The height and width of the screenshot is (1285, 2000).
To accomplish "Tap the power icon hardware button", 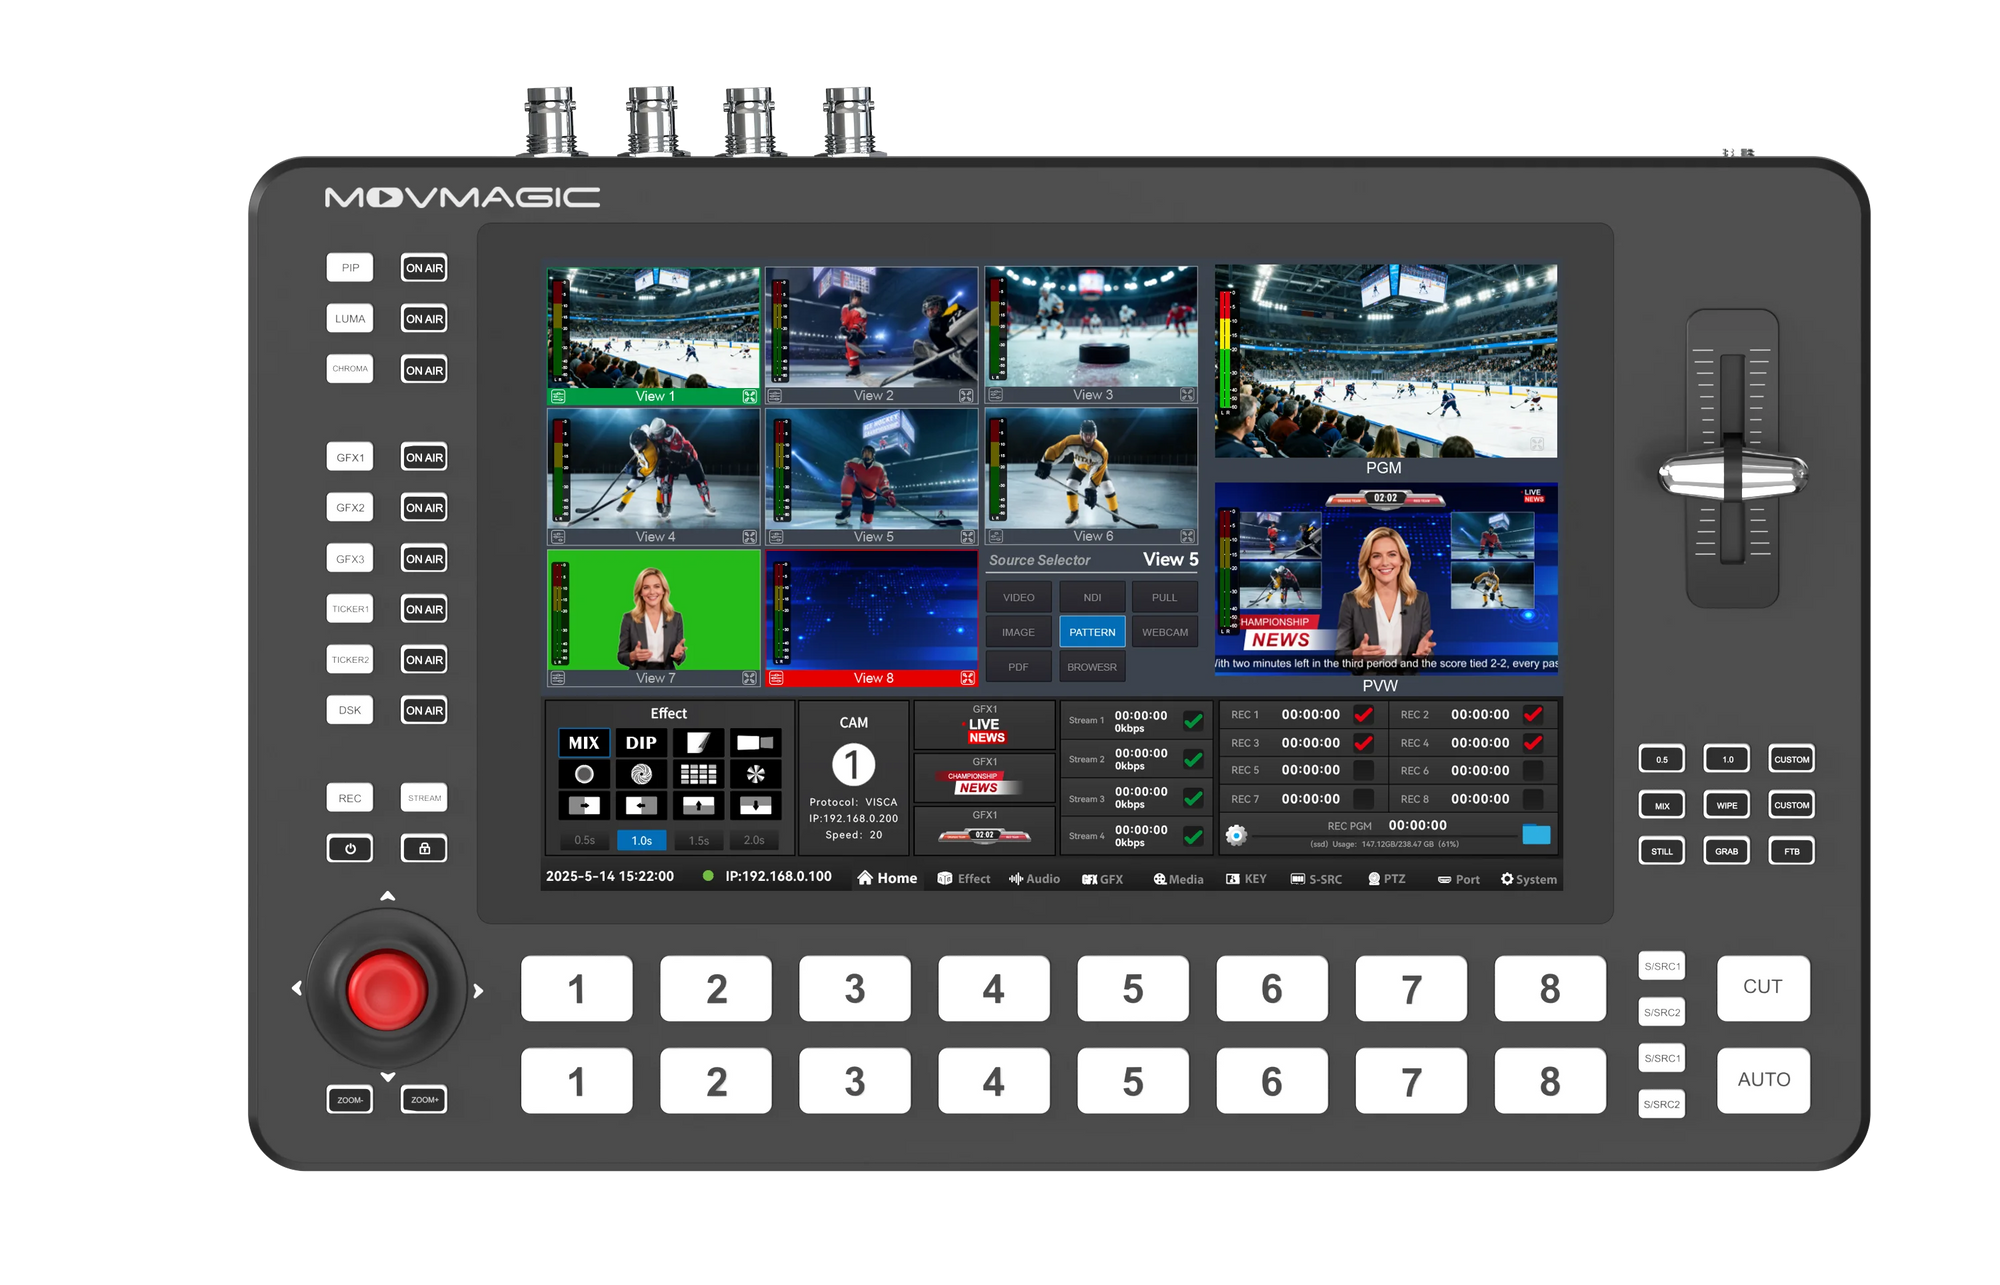I will click(350, 849).
